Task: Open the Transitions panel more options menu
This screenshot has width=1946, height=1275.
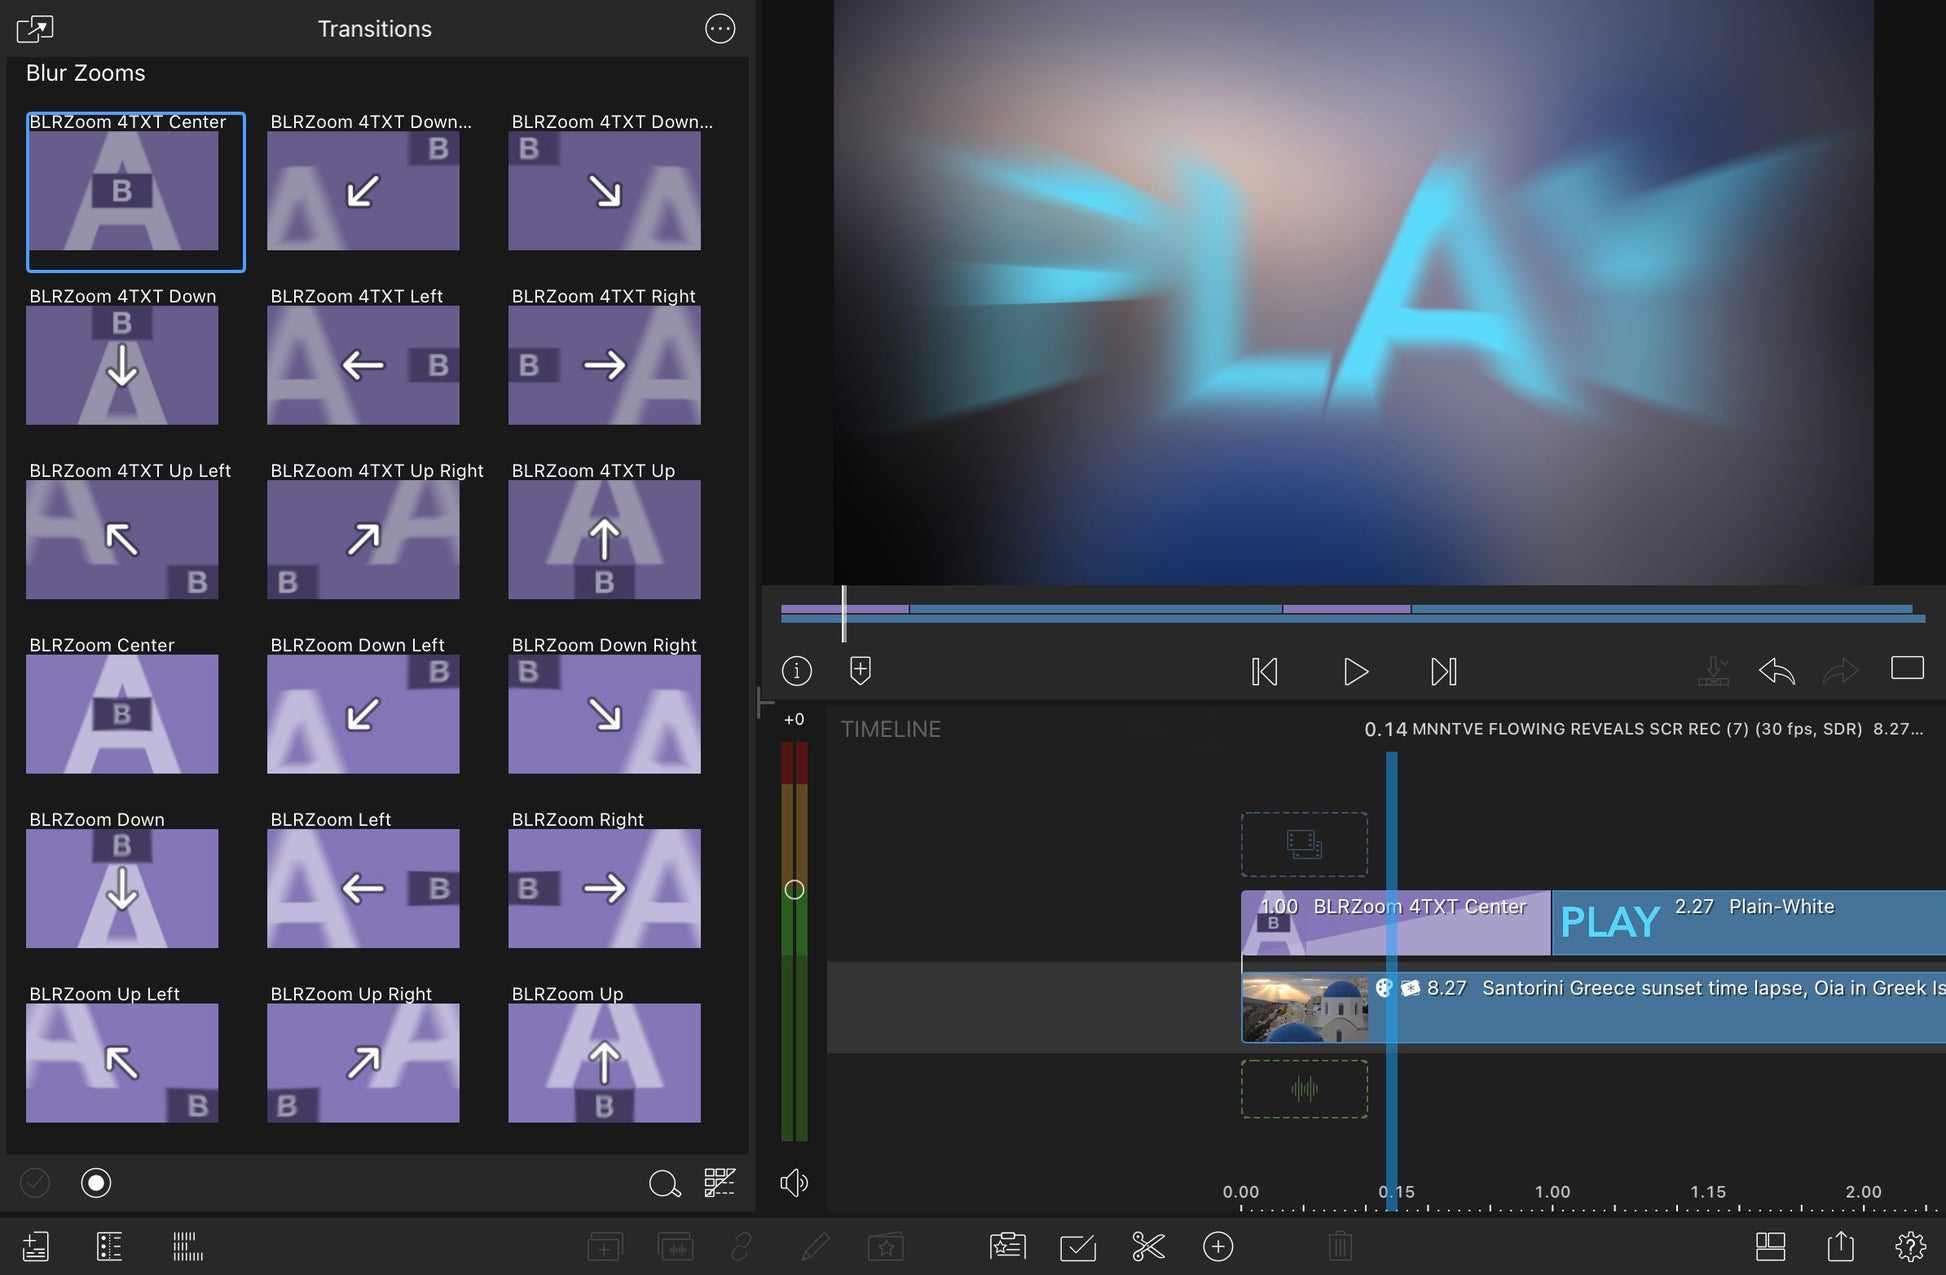Action: coord(720,29)
